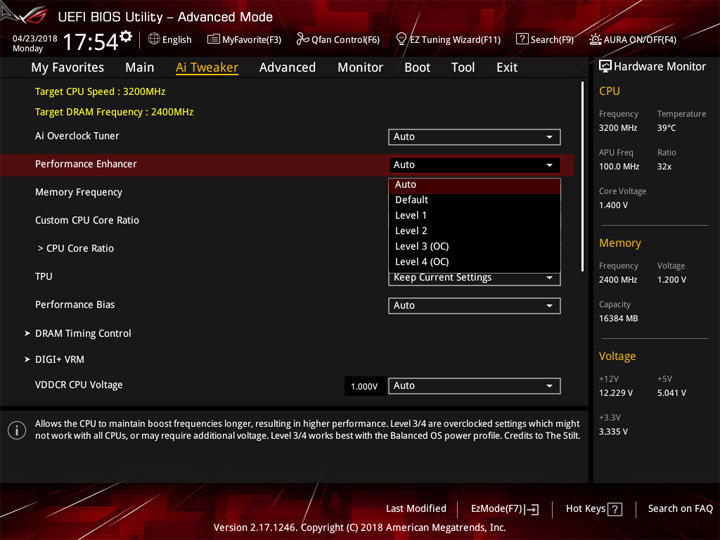This screenshot has height=540, width=720.
Task: Click Search on FAQ link
Action: pos(680,509)
